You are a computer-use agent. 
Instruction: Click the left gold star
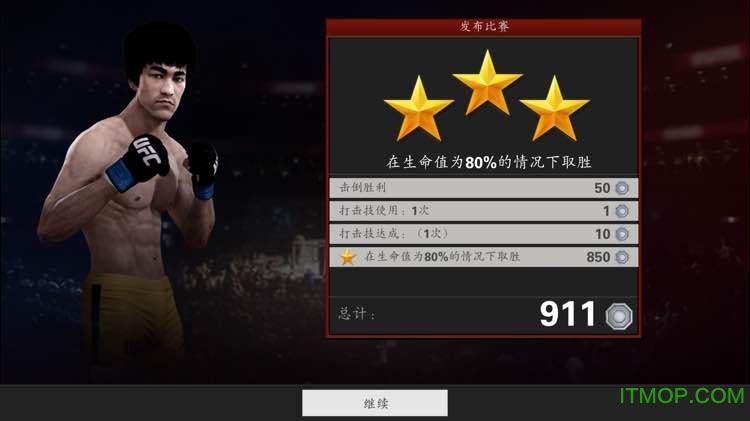point(419,110)
